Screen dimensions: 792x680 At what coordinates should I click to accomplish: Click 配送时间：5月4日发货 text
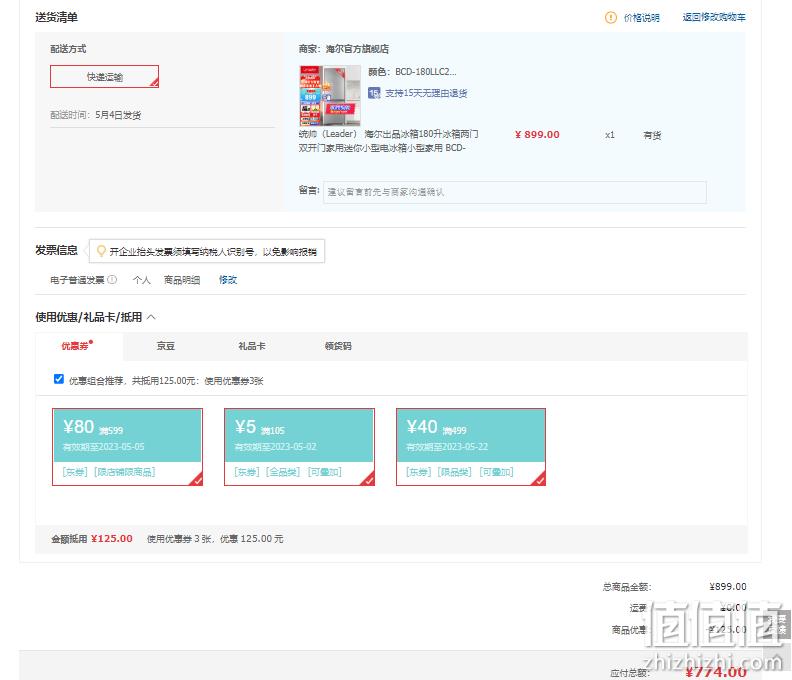pyautogui.click(x=95, y=115)
